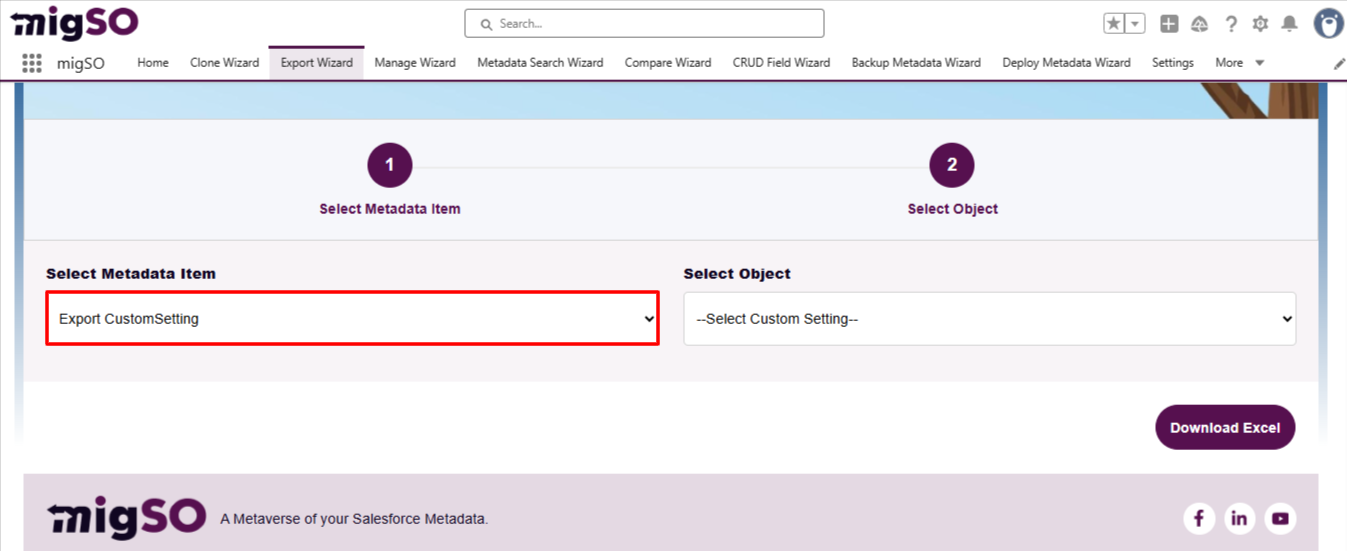Click the Download Excel button

(1225, 428)
